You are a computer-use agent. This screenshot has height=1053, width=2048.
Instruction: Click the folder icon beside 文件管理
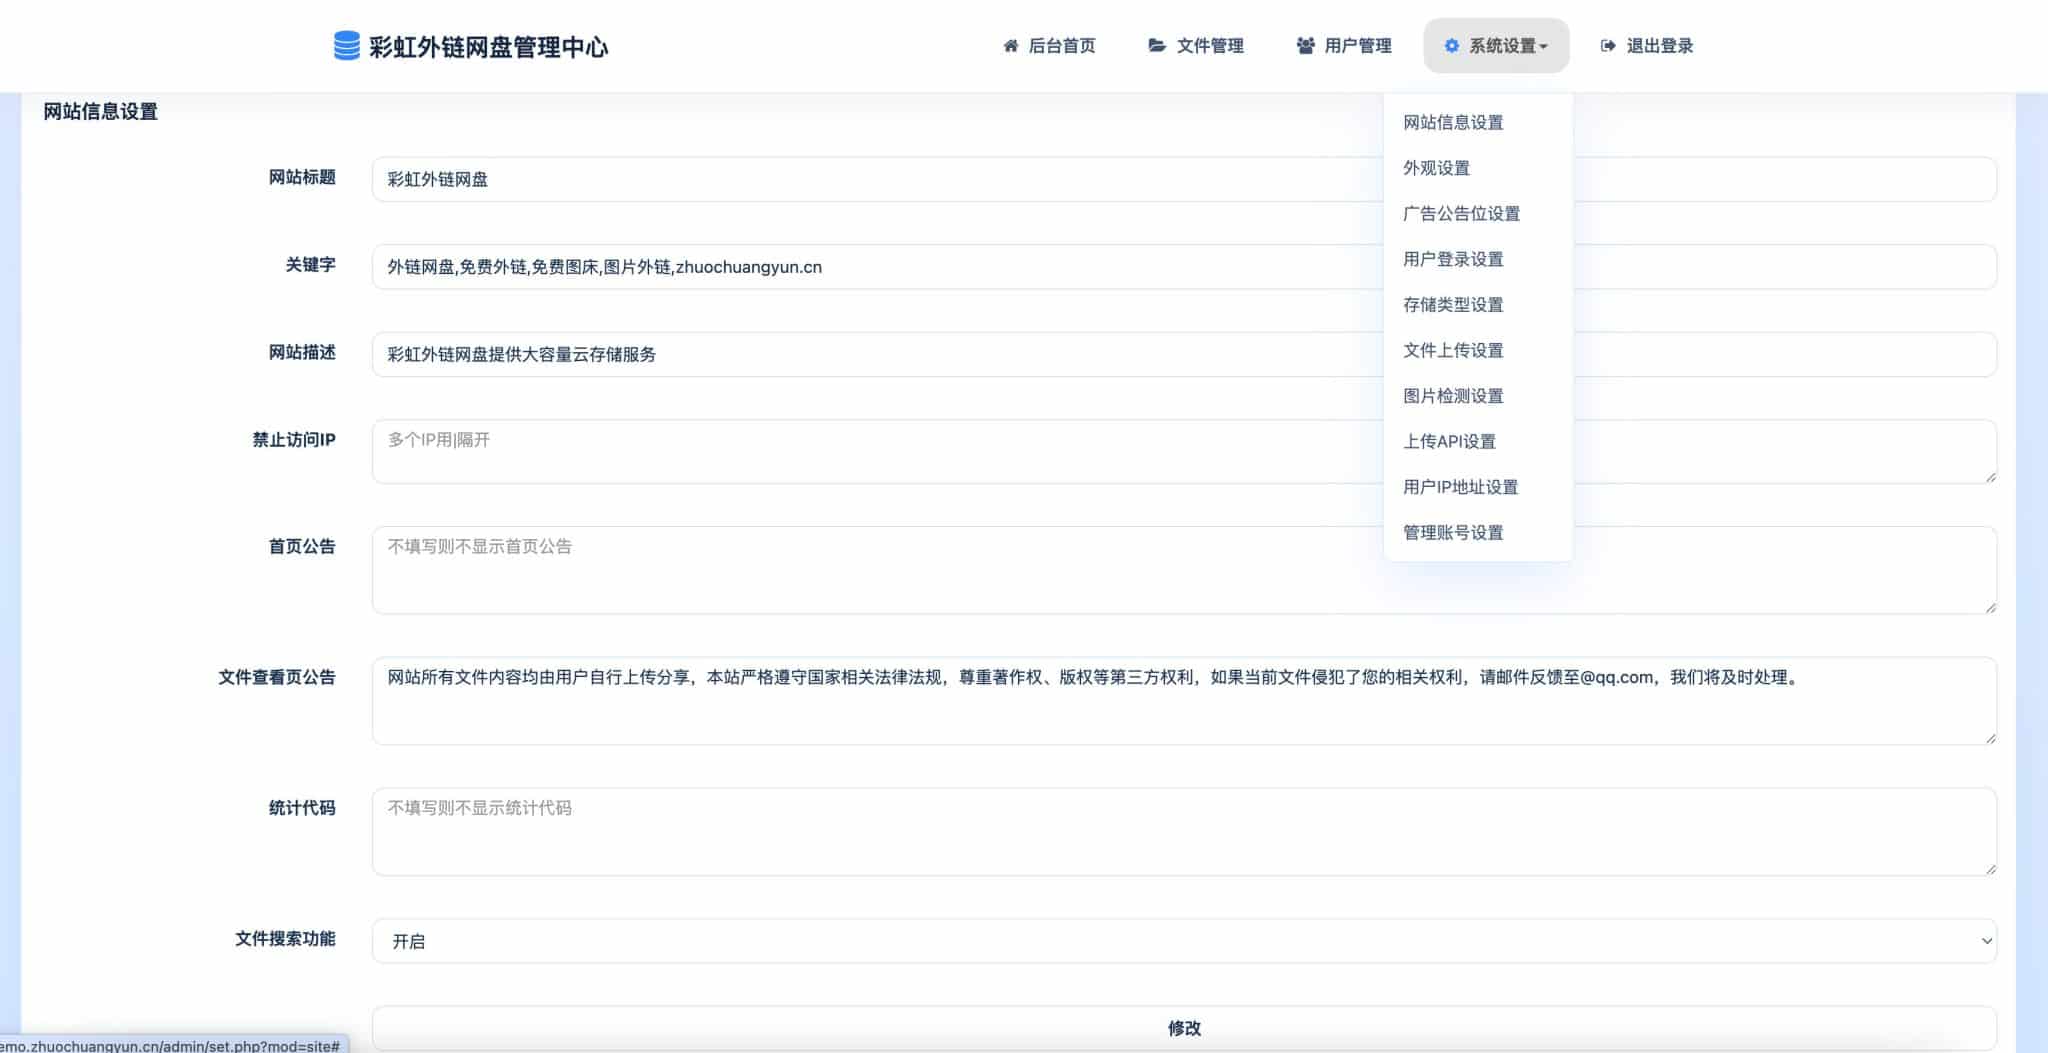click(1157, 46)
